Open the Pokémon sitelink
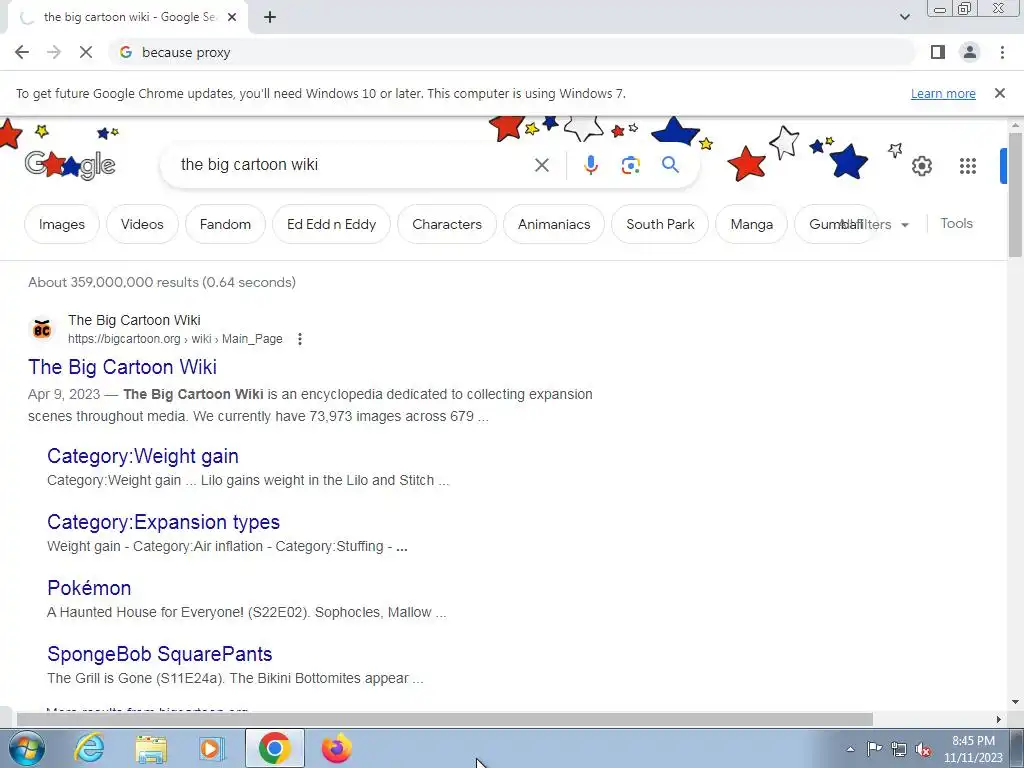1024x768 pixels. click(x=89, y=588)
